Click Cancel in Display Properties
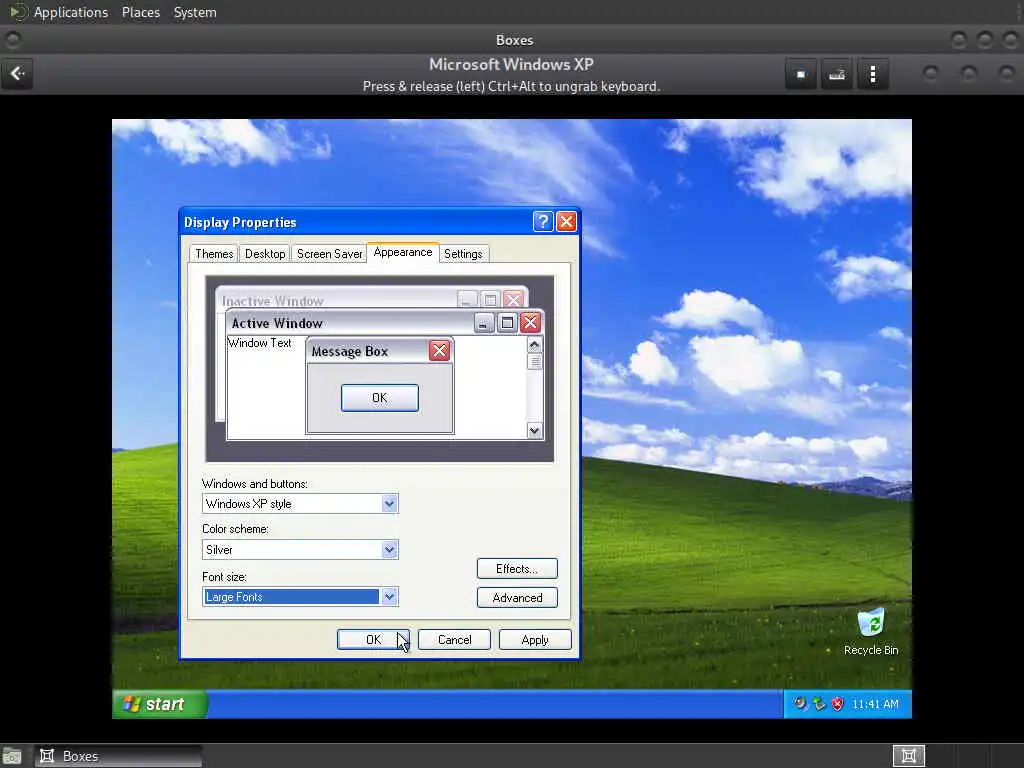Viewport: 1024px width, 768px height. point(455,639)
